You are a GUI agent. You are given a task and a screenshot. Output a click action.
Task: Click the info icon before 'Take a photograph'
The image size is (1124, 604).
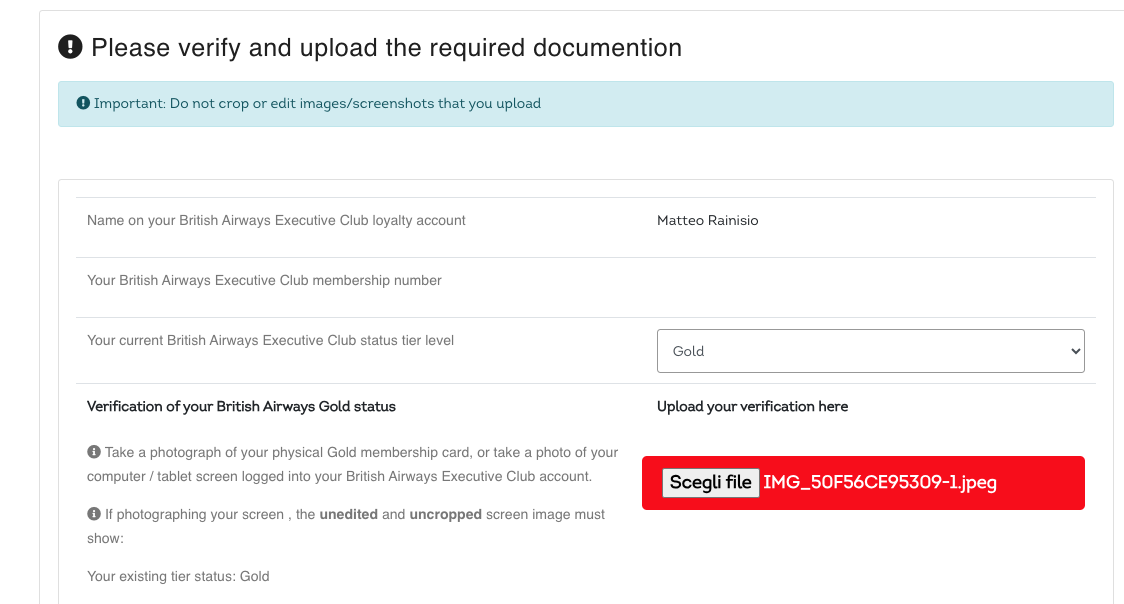[94, 451]
